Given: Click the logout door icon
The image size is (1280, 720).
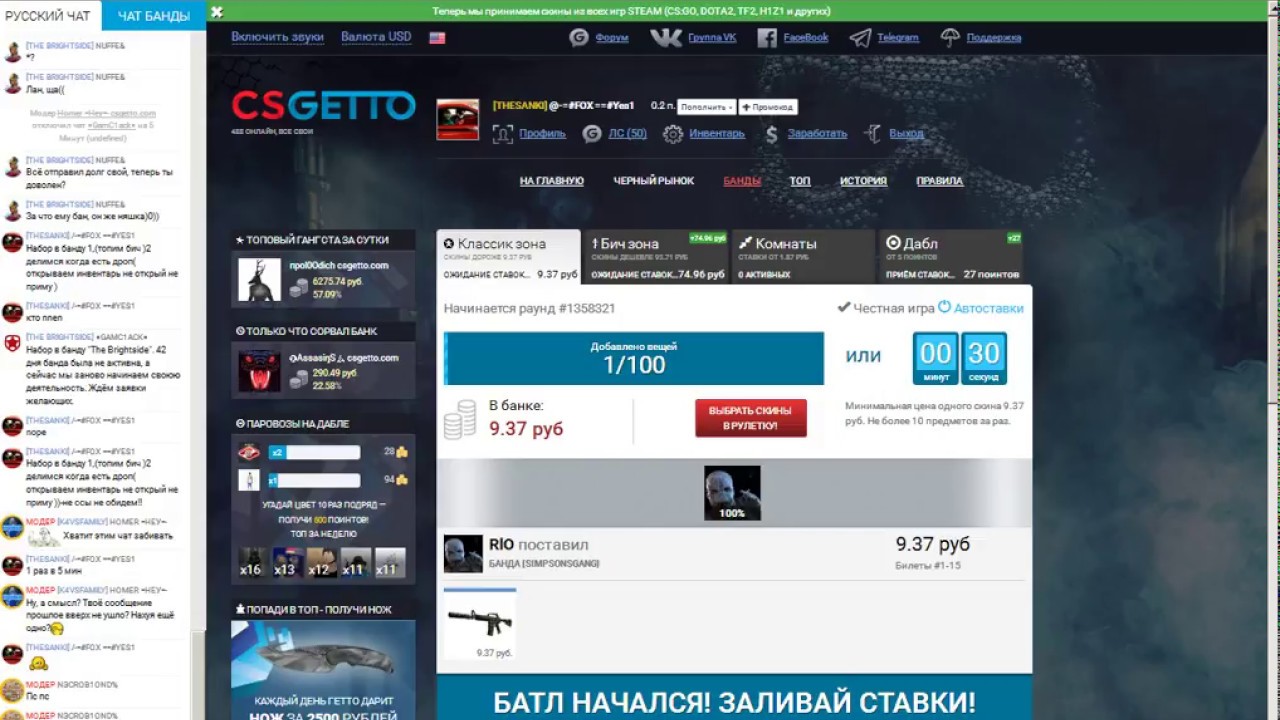Looking at the screenshot, I should (x=873, y=134).
